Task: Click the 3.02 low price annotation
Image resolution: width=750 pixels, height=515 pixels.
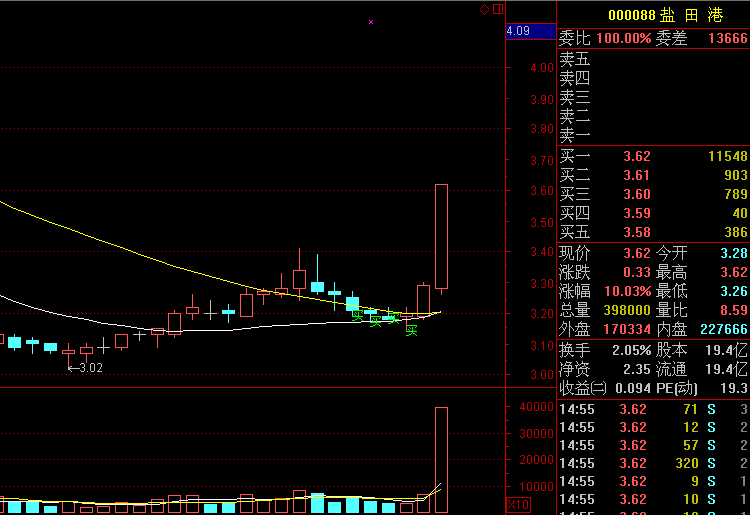Action: coord(85,368)
